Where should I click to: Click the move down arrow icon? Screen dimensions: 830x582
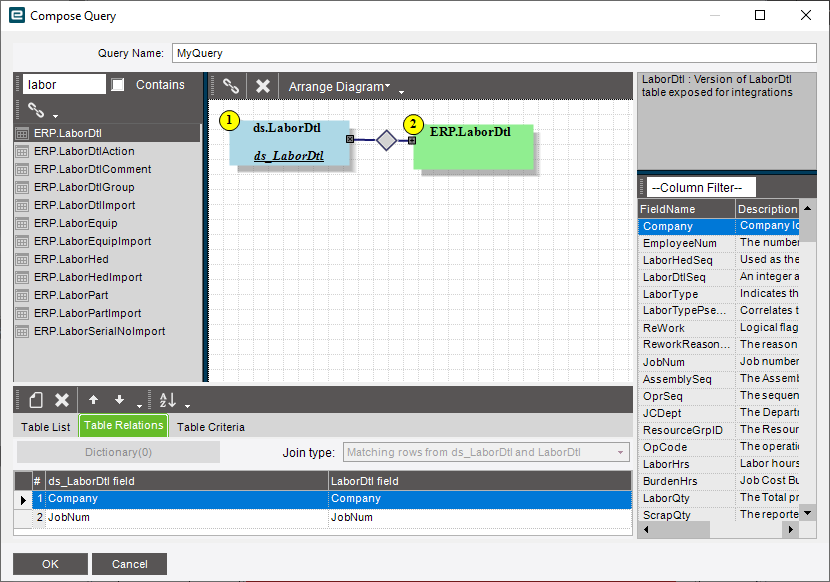(120, 400)
